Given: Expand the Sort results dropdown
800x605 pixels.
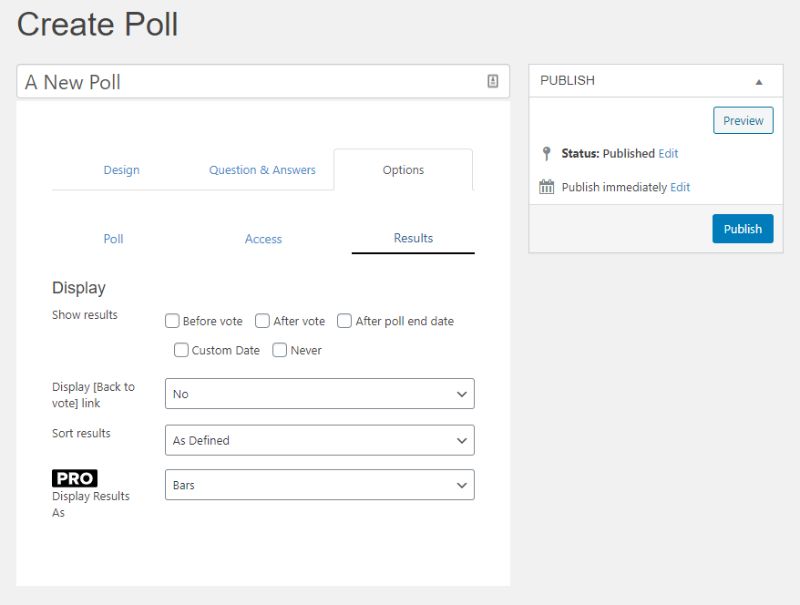Looking at the screenshot, I should 320,440.
